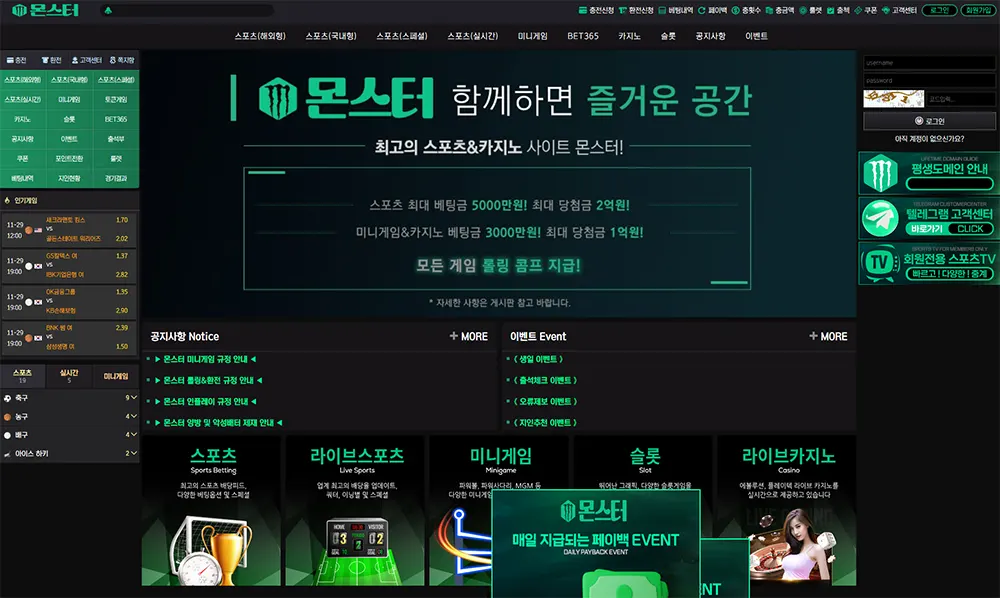Open the 라이브스포츠 Live Sports card
The width and height of the screenshot is (1000, 598).
(357, 511)
